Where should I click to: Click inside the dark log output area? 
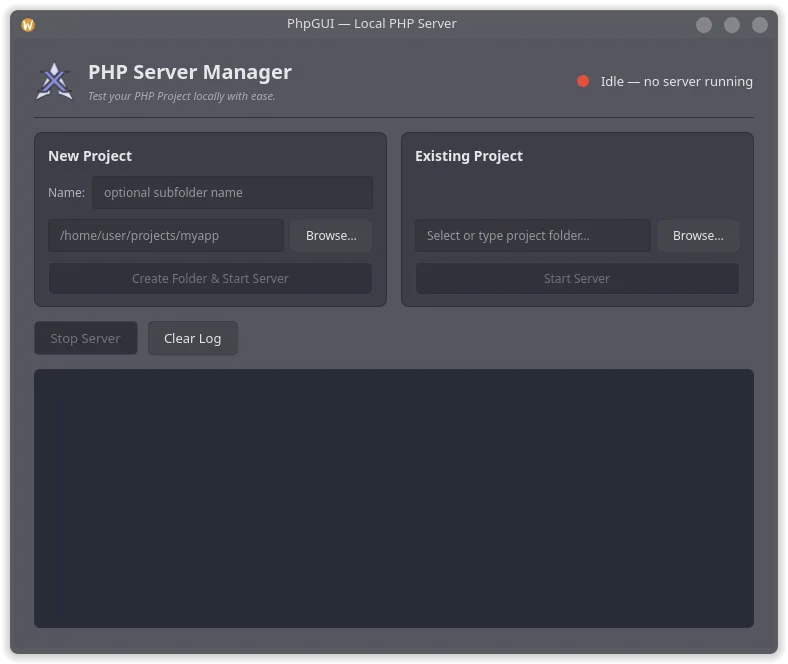(393, 498)
